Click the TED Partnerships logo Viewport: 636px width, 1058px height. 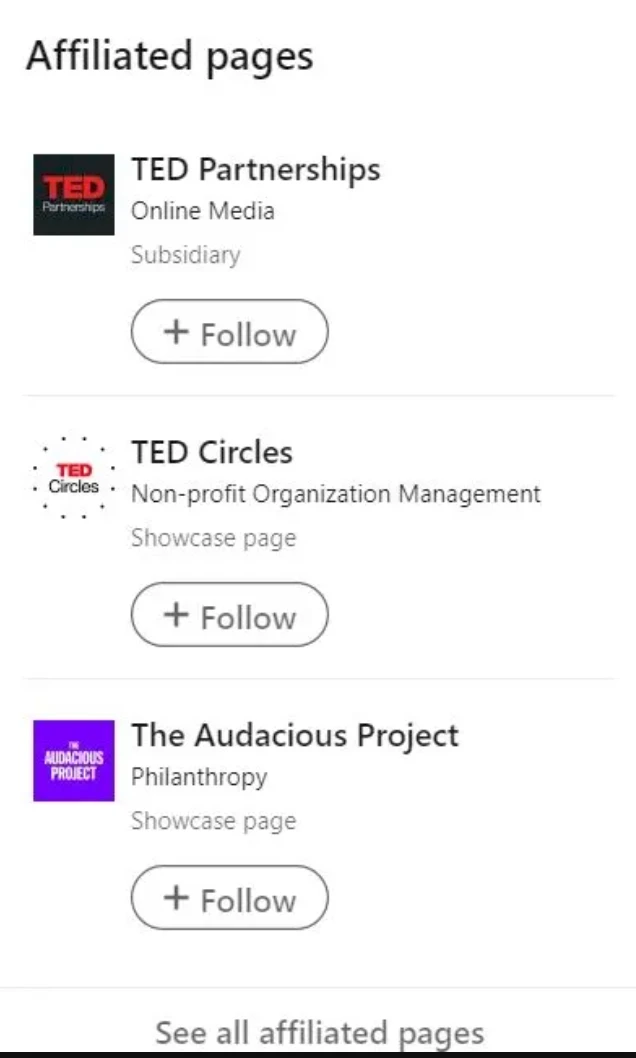73,195
